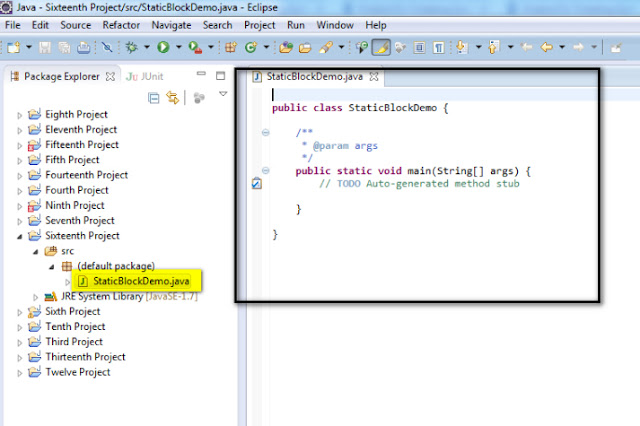Toggle Mark Occurrences highlighter button
This screenshot has height=426, width=640.
tap(381, 47)
